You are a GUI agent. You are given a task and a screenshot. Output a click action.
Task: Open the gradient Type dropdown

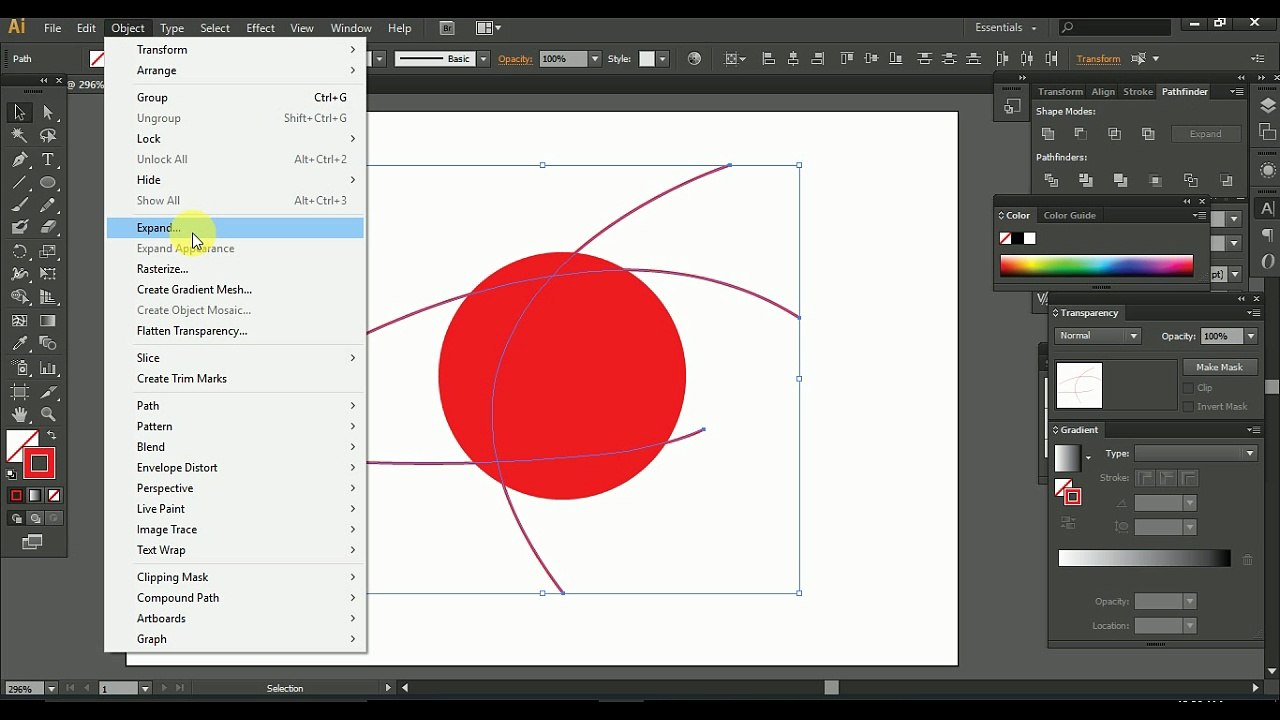(1195, 454)
